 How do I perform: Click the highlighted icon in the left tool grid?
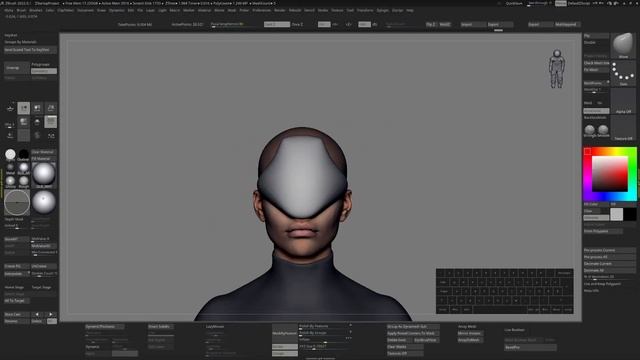point(24,108)
